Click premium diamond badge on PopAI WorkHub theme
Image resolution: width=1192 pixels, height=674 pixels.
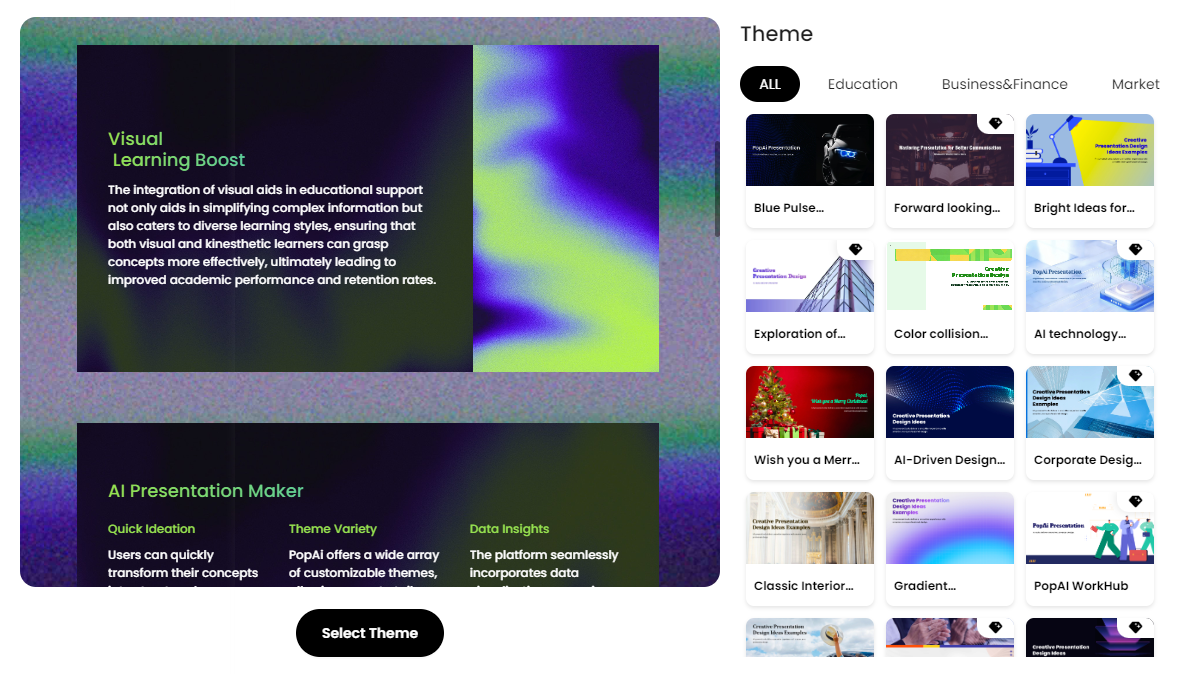[x=1135, y=502]
